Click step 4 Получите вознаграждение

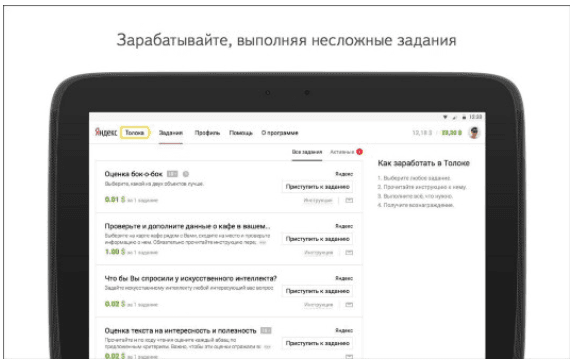(416, 205)
